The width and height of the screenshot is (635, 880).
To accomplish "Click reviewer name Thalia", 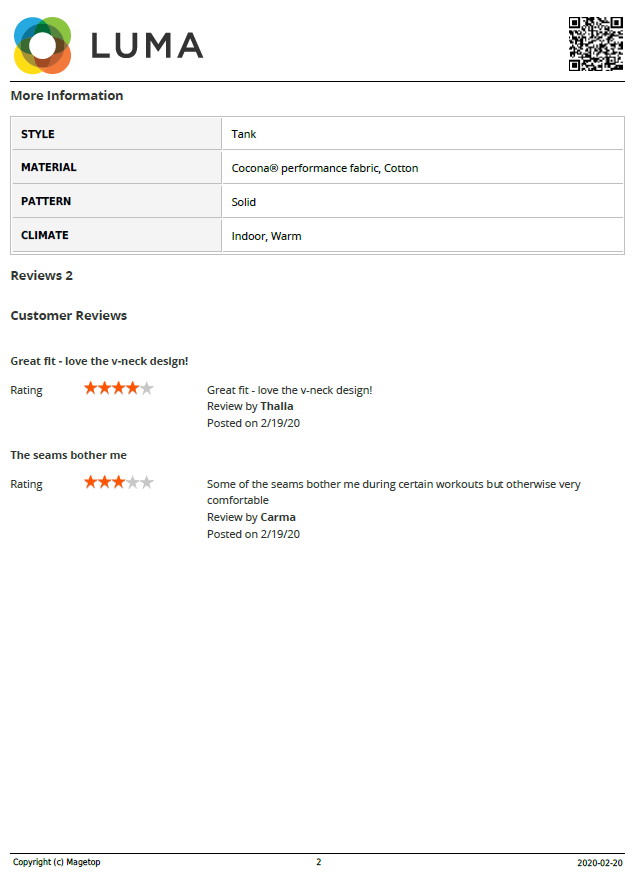I will point(277,407).
